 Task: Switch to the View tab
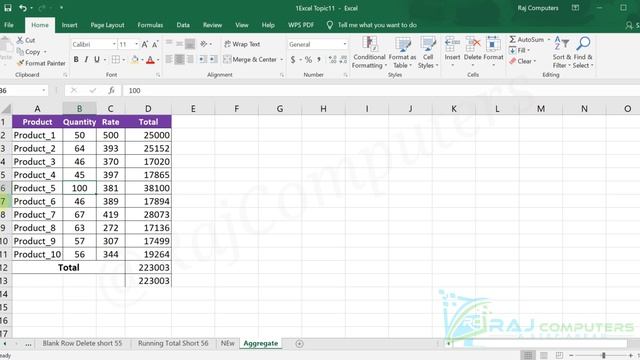pos(242,25)
